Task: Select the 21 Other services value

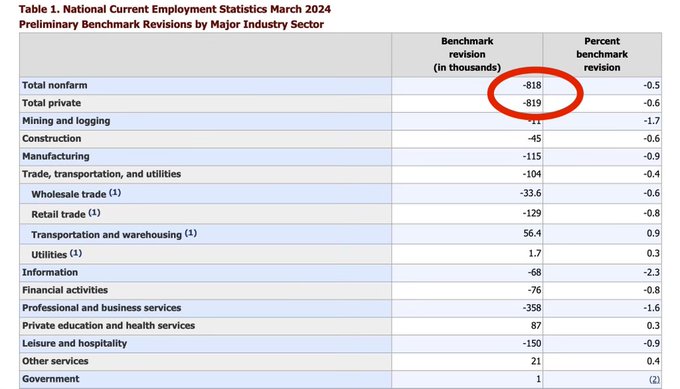Action: click(x=536, y=362)
